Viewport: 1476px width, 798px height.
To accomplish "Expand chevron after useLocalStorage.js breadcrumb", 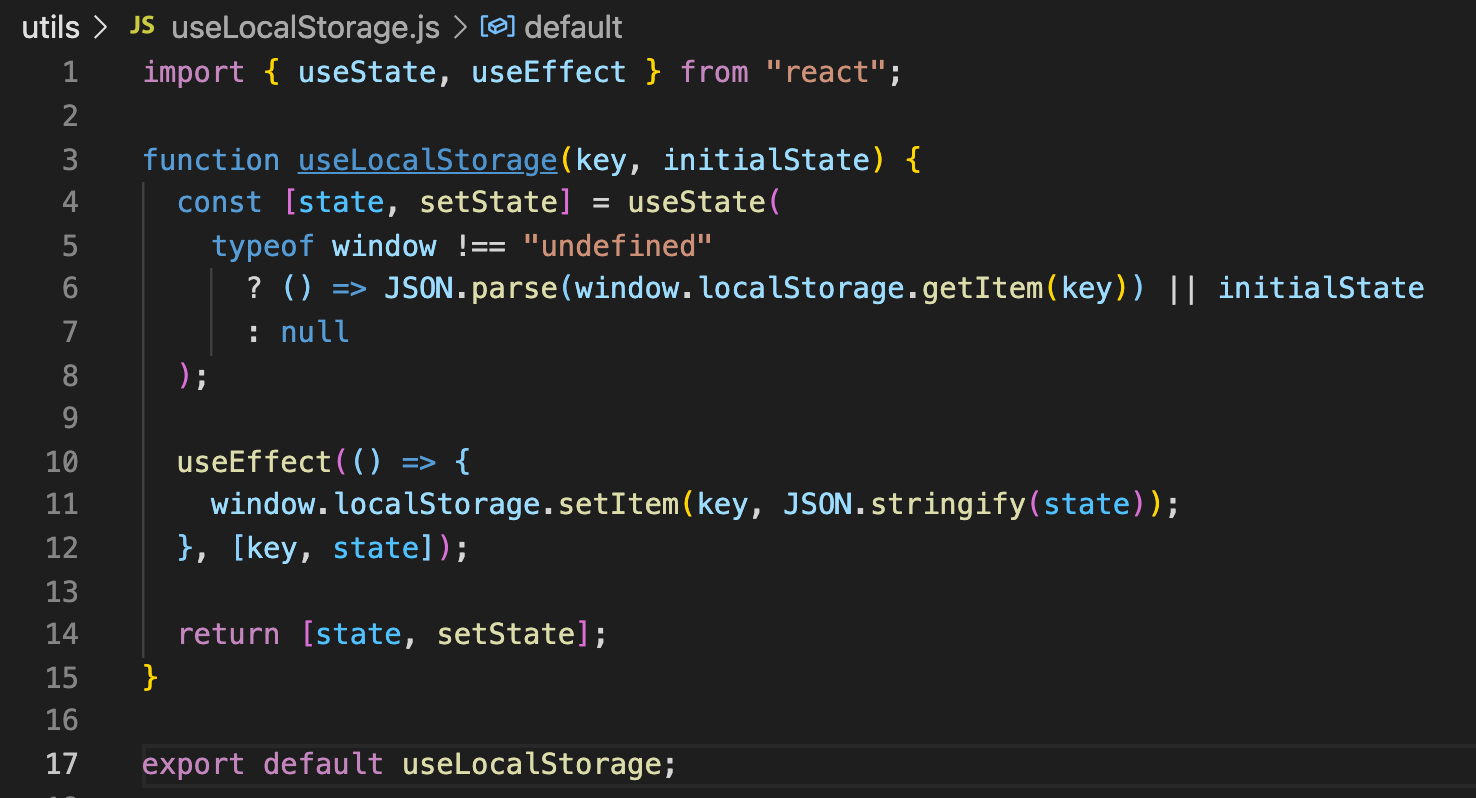I will (460, 27).
